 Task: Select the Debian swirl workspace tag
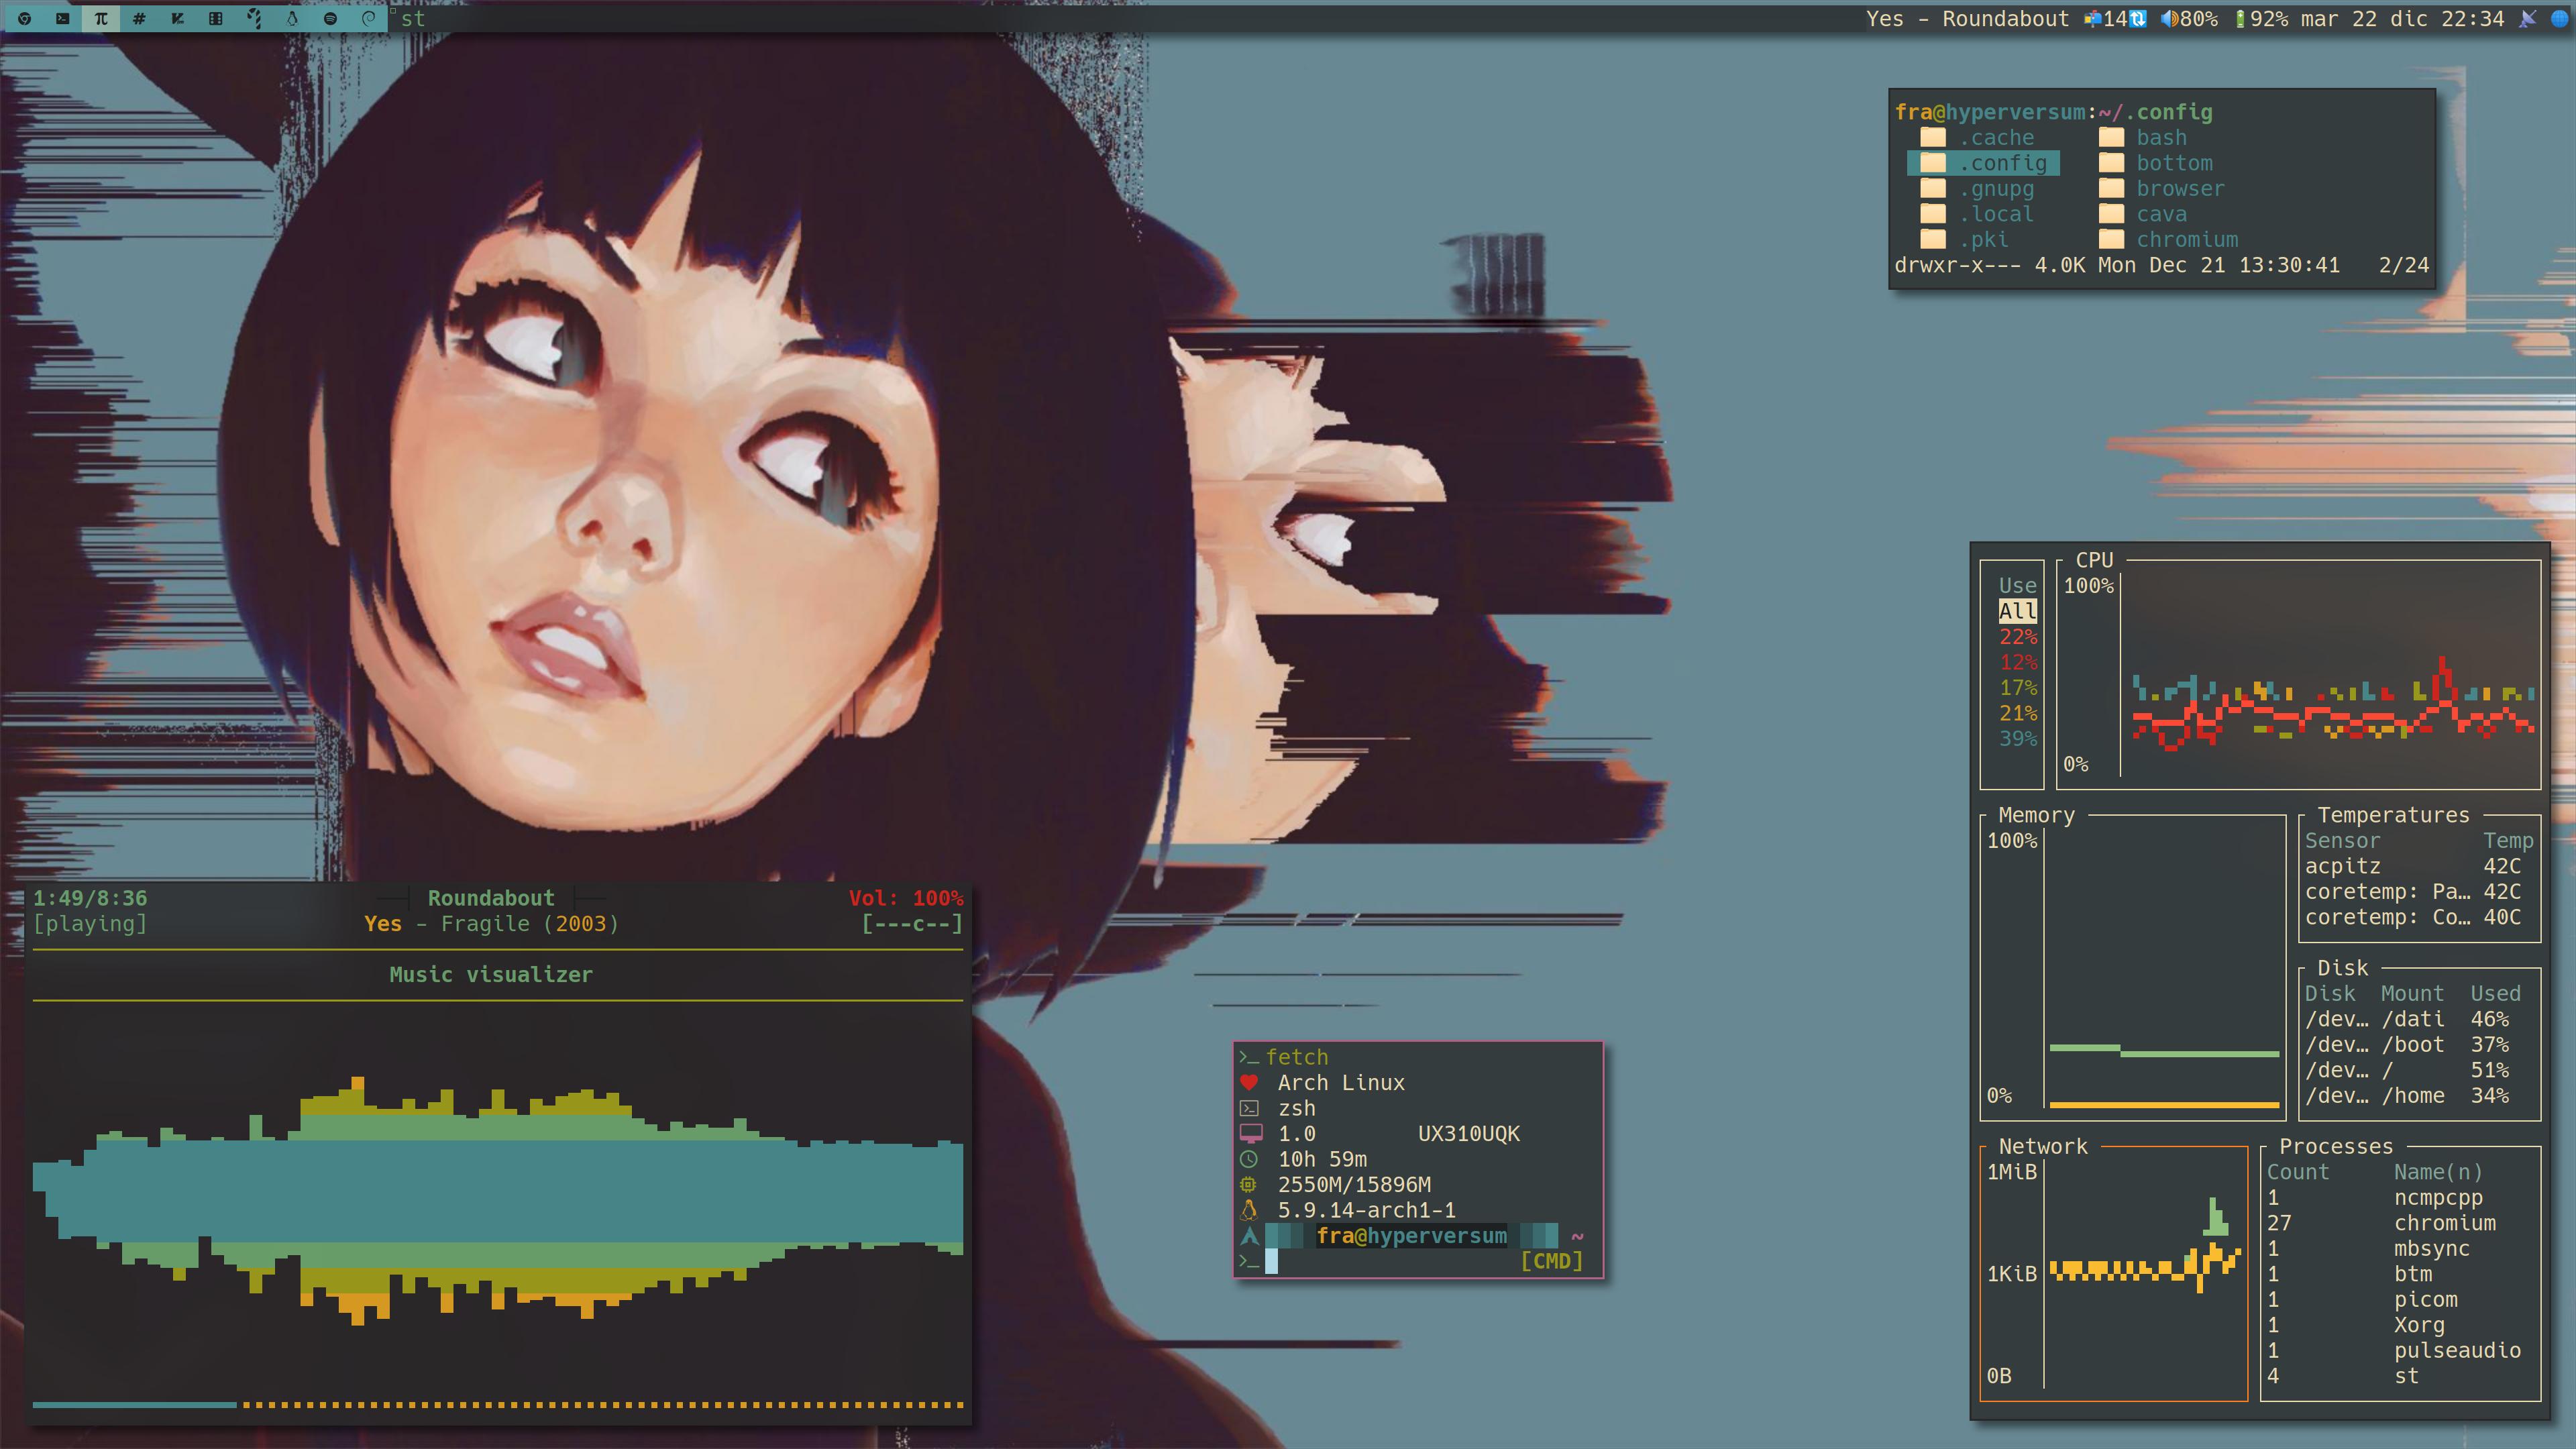[368, 18]
